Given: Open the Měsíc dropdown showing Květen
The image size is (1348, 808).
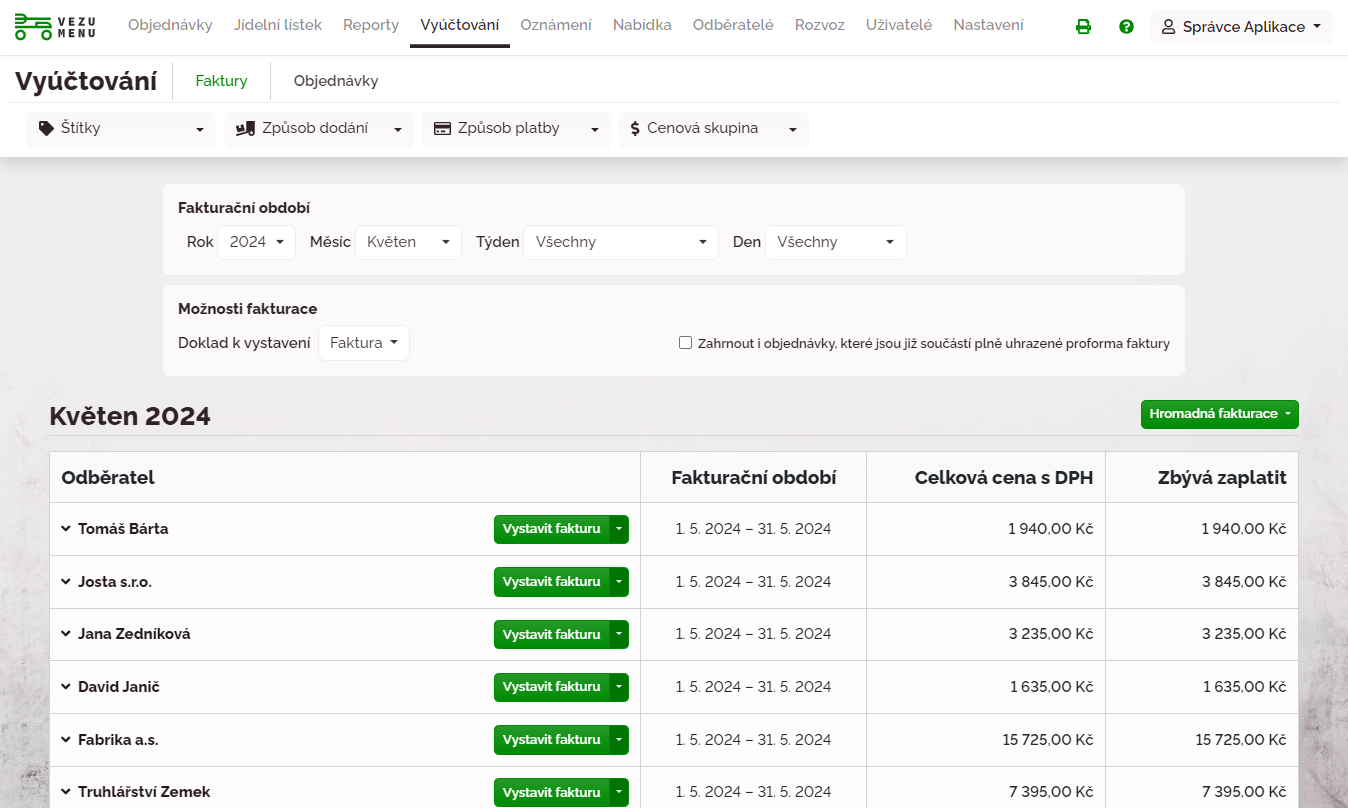Looking at the screenshot, I should pos(408,242).
